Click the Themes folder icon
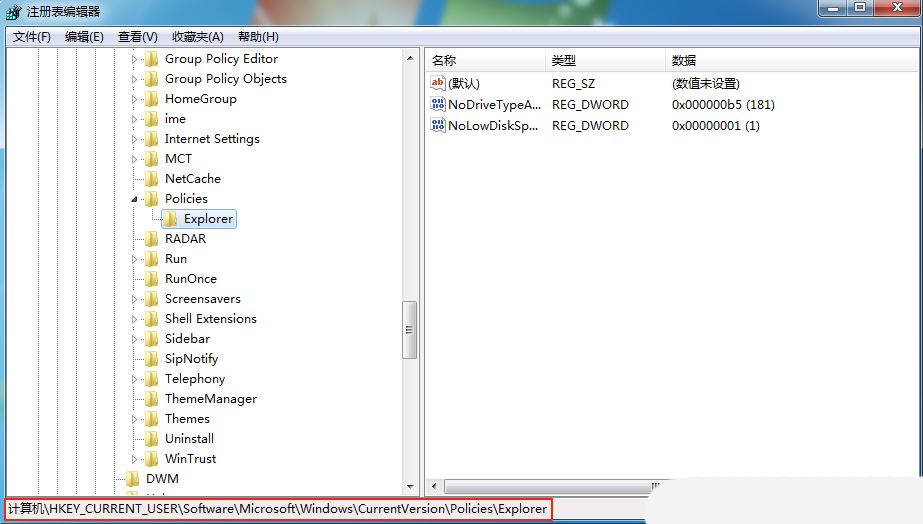 click(x=151, y=419)
